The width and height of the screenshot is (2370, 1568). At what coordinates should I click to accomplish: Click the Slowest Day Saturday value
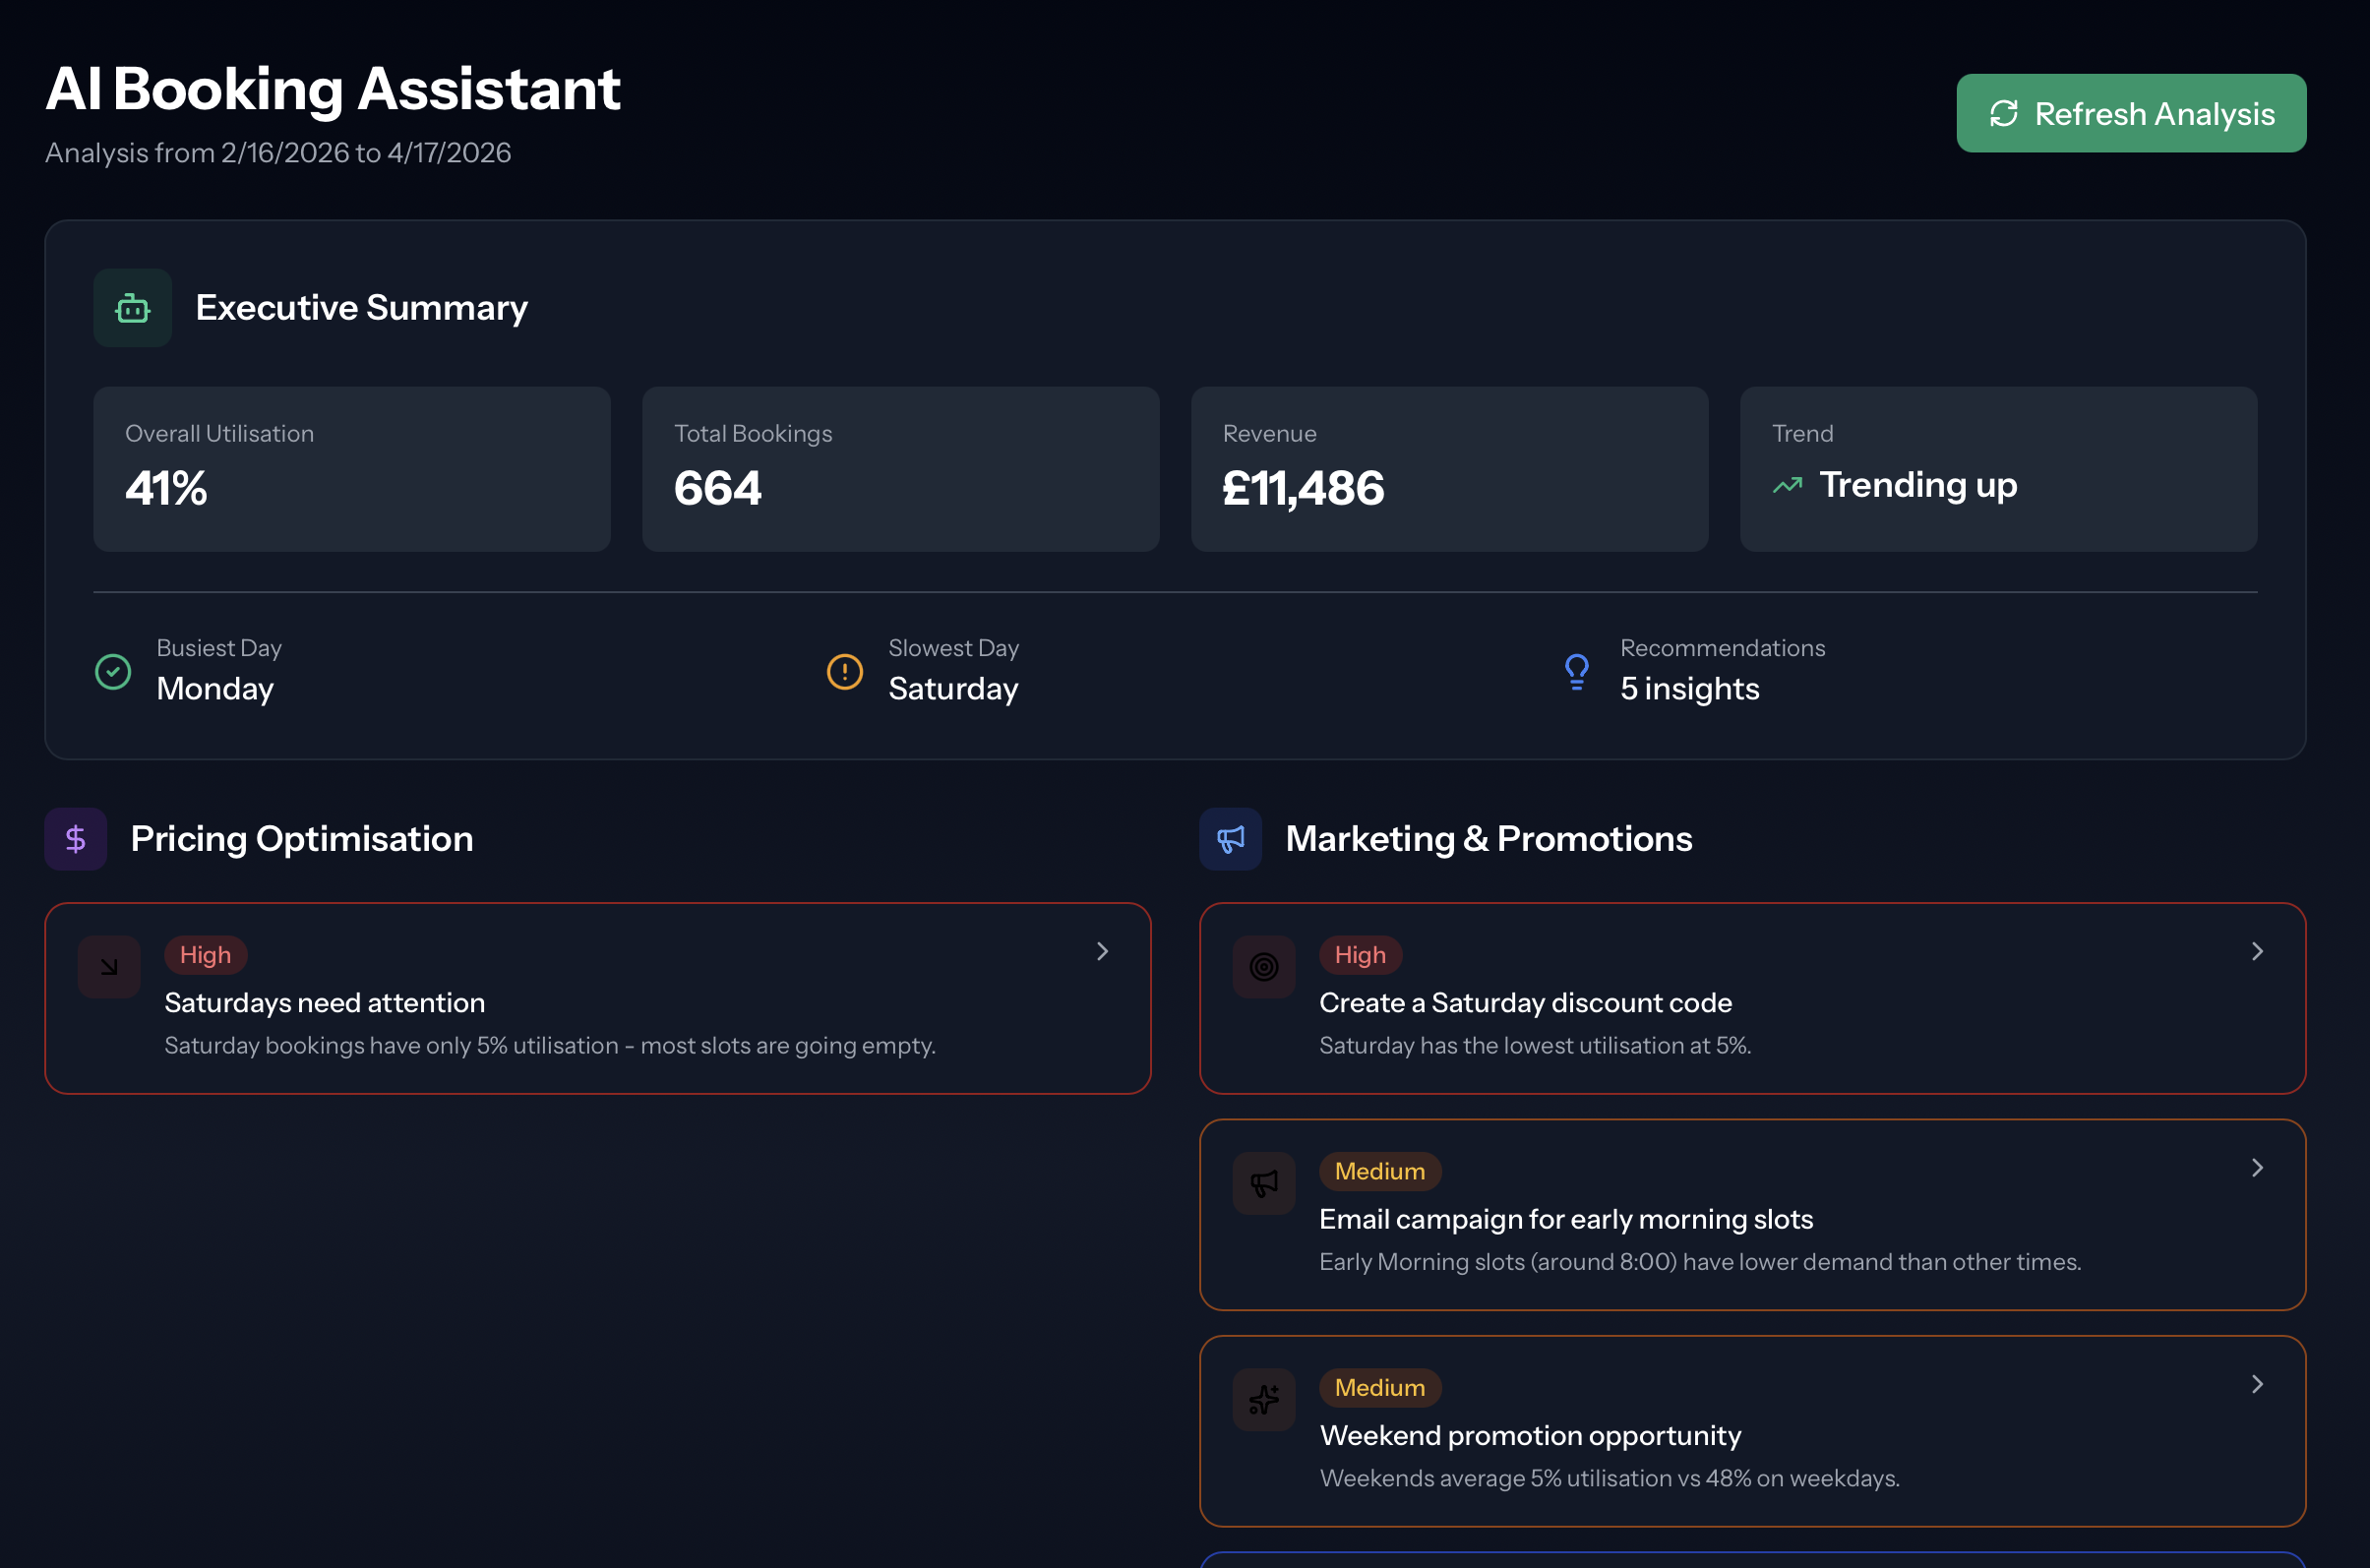[x=954, y=688]
